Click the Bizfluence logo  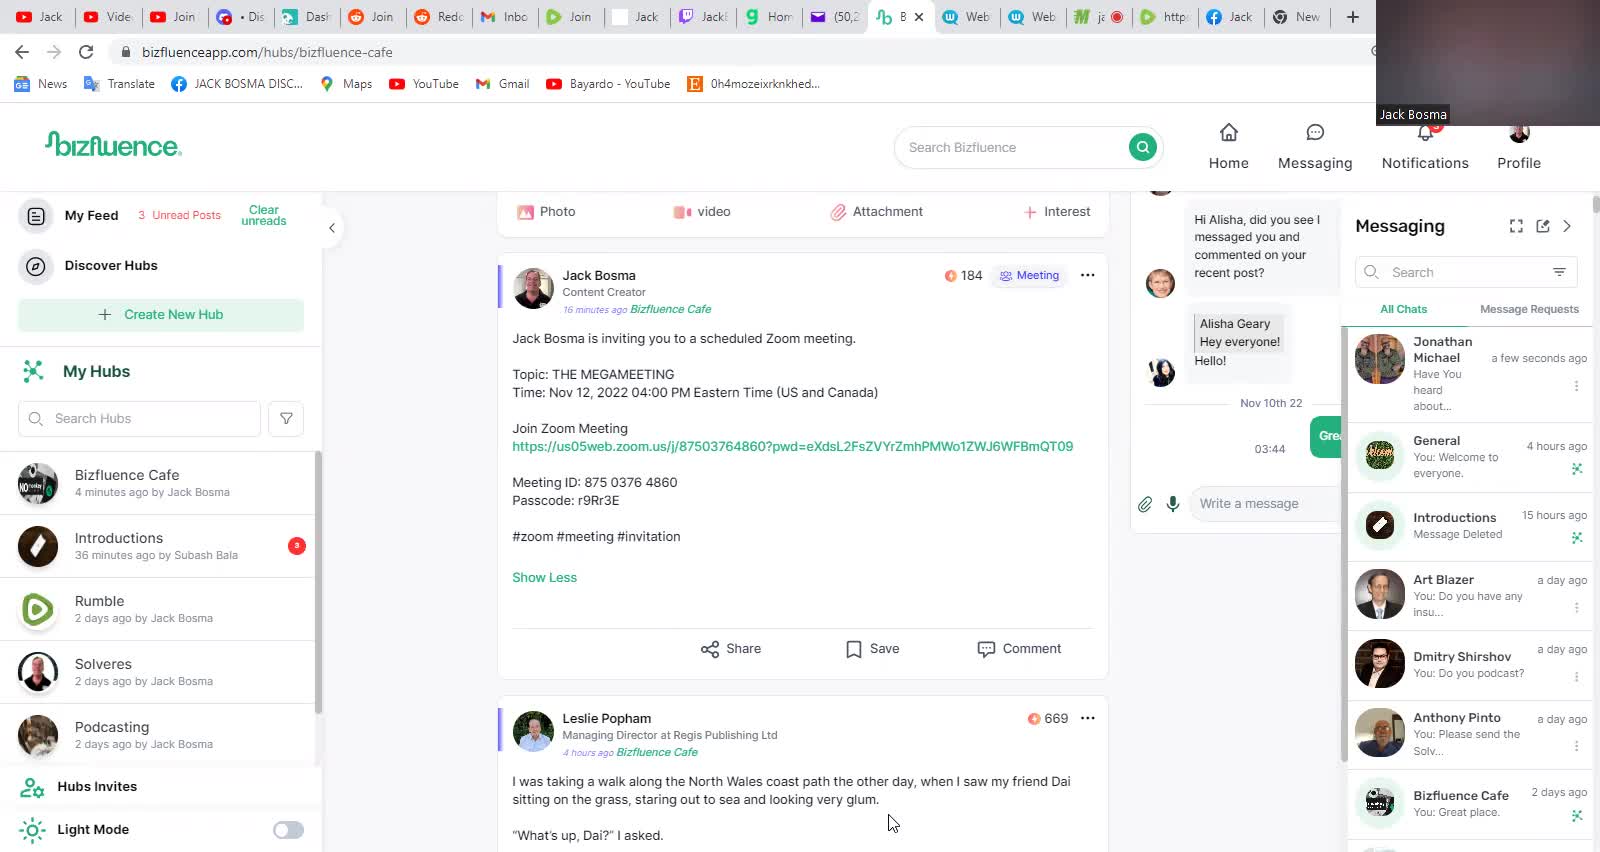click(113, 145)
